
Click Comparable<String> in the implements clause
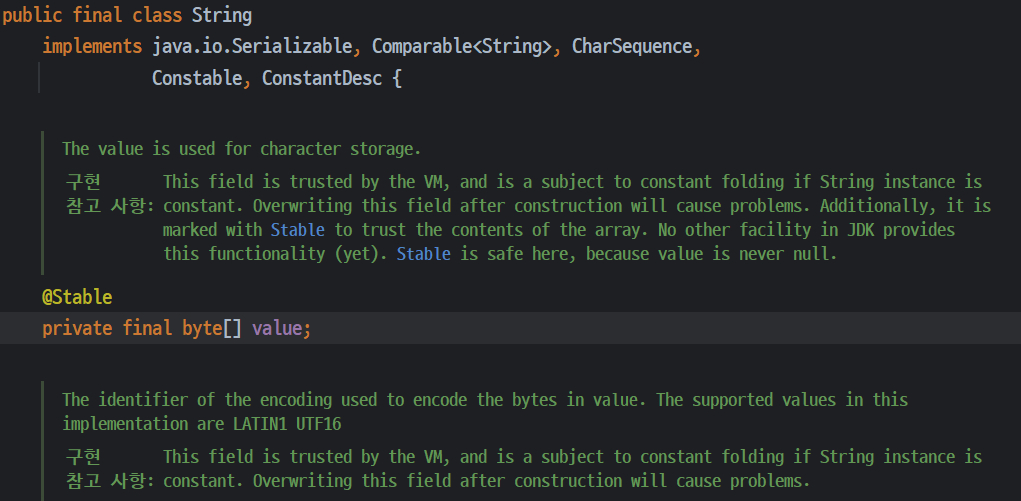point(462,46)
